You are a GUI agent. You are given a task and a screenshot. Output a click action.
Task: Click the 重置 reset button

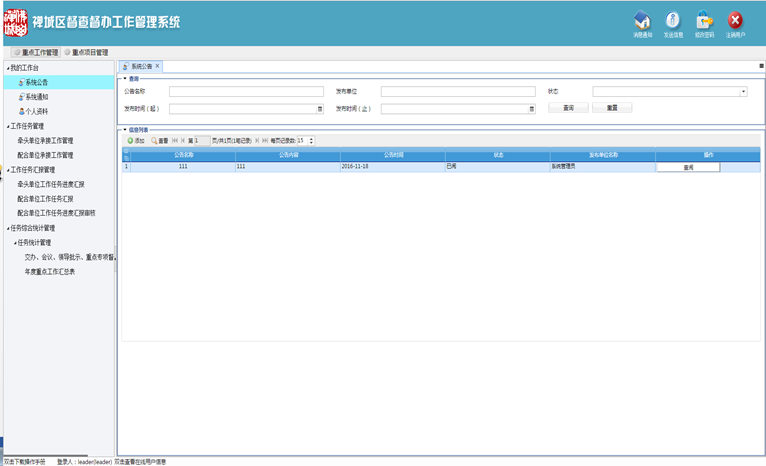[611, 108]
